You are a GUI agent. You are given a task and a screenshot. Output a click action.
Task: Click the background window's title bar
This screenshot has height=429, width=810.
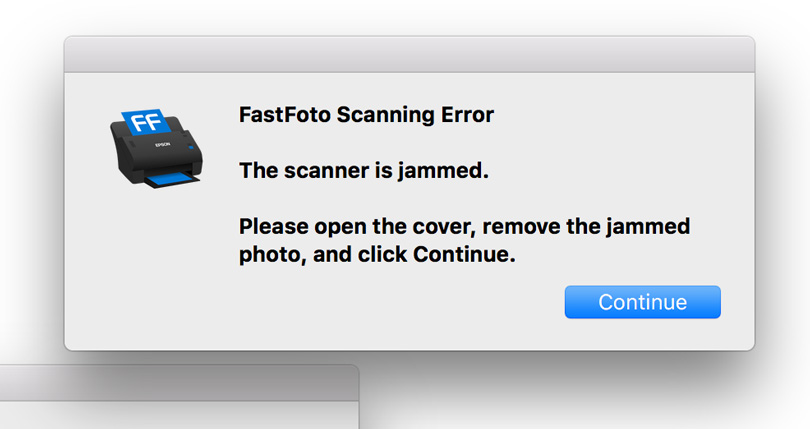(178, 383)
